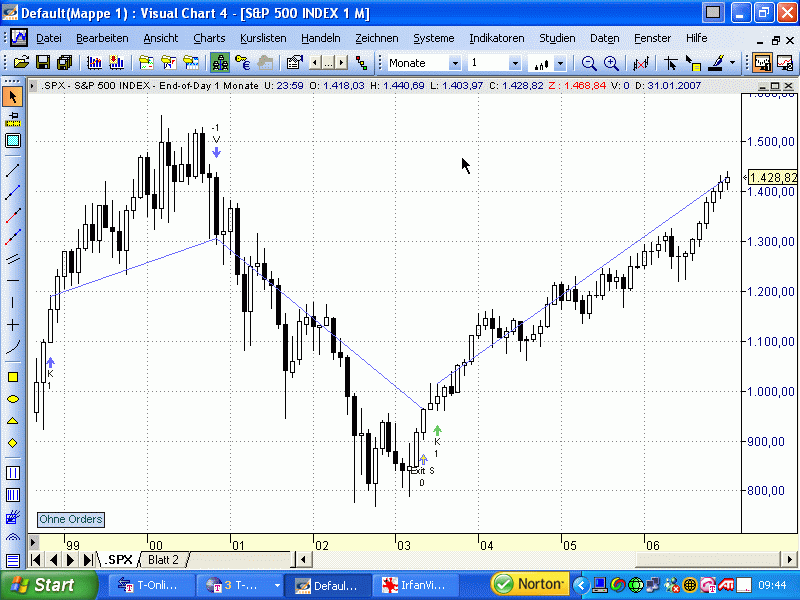Select the yellow ruler measure tool
The height and width of the screenshot is (600, 800).
pyautogui.click(x=13, y=119)
